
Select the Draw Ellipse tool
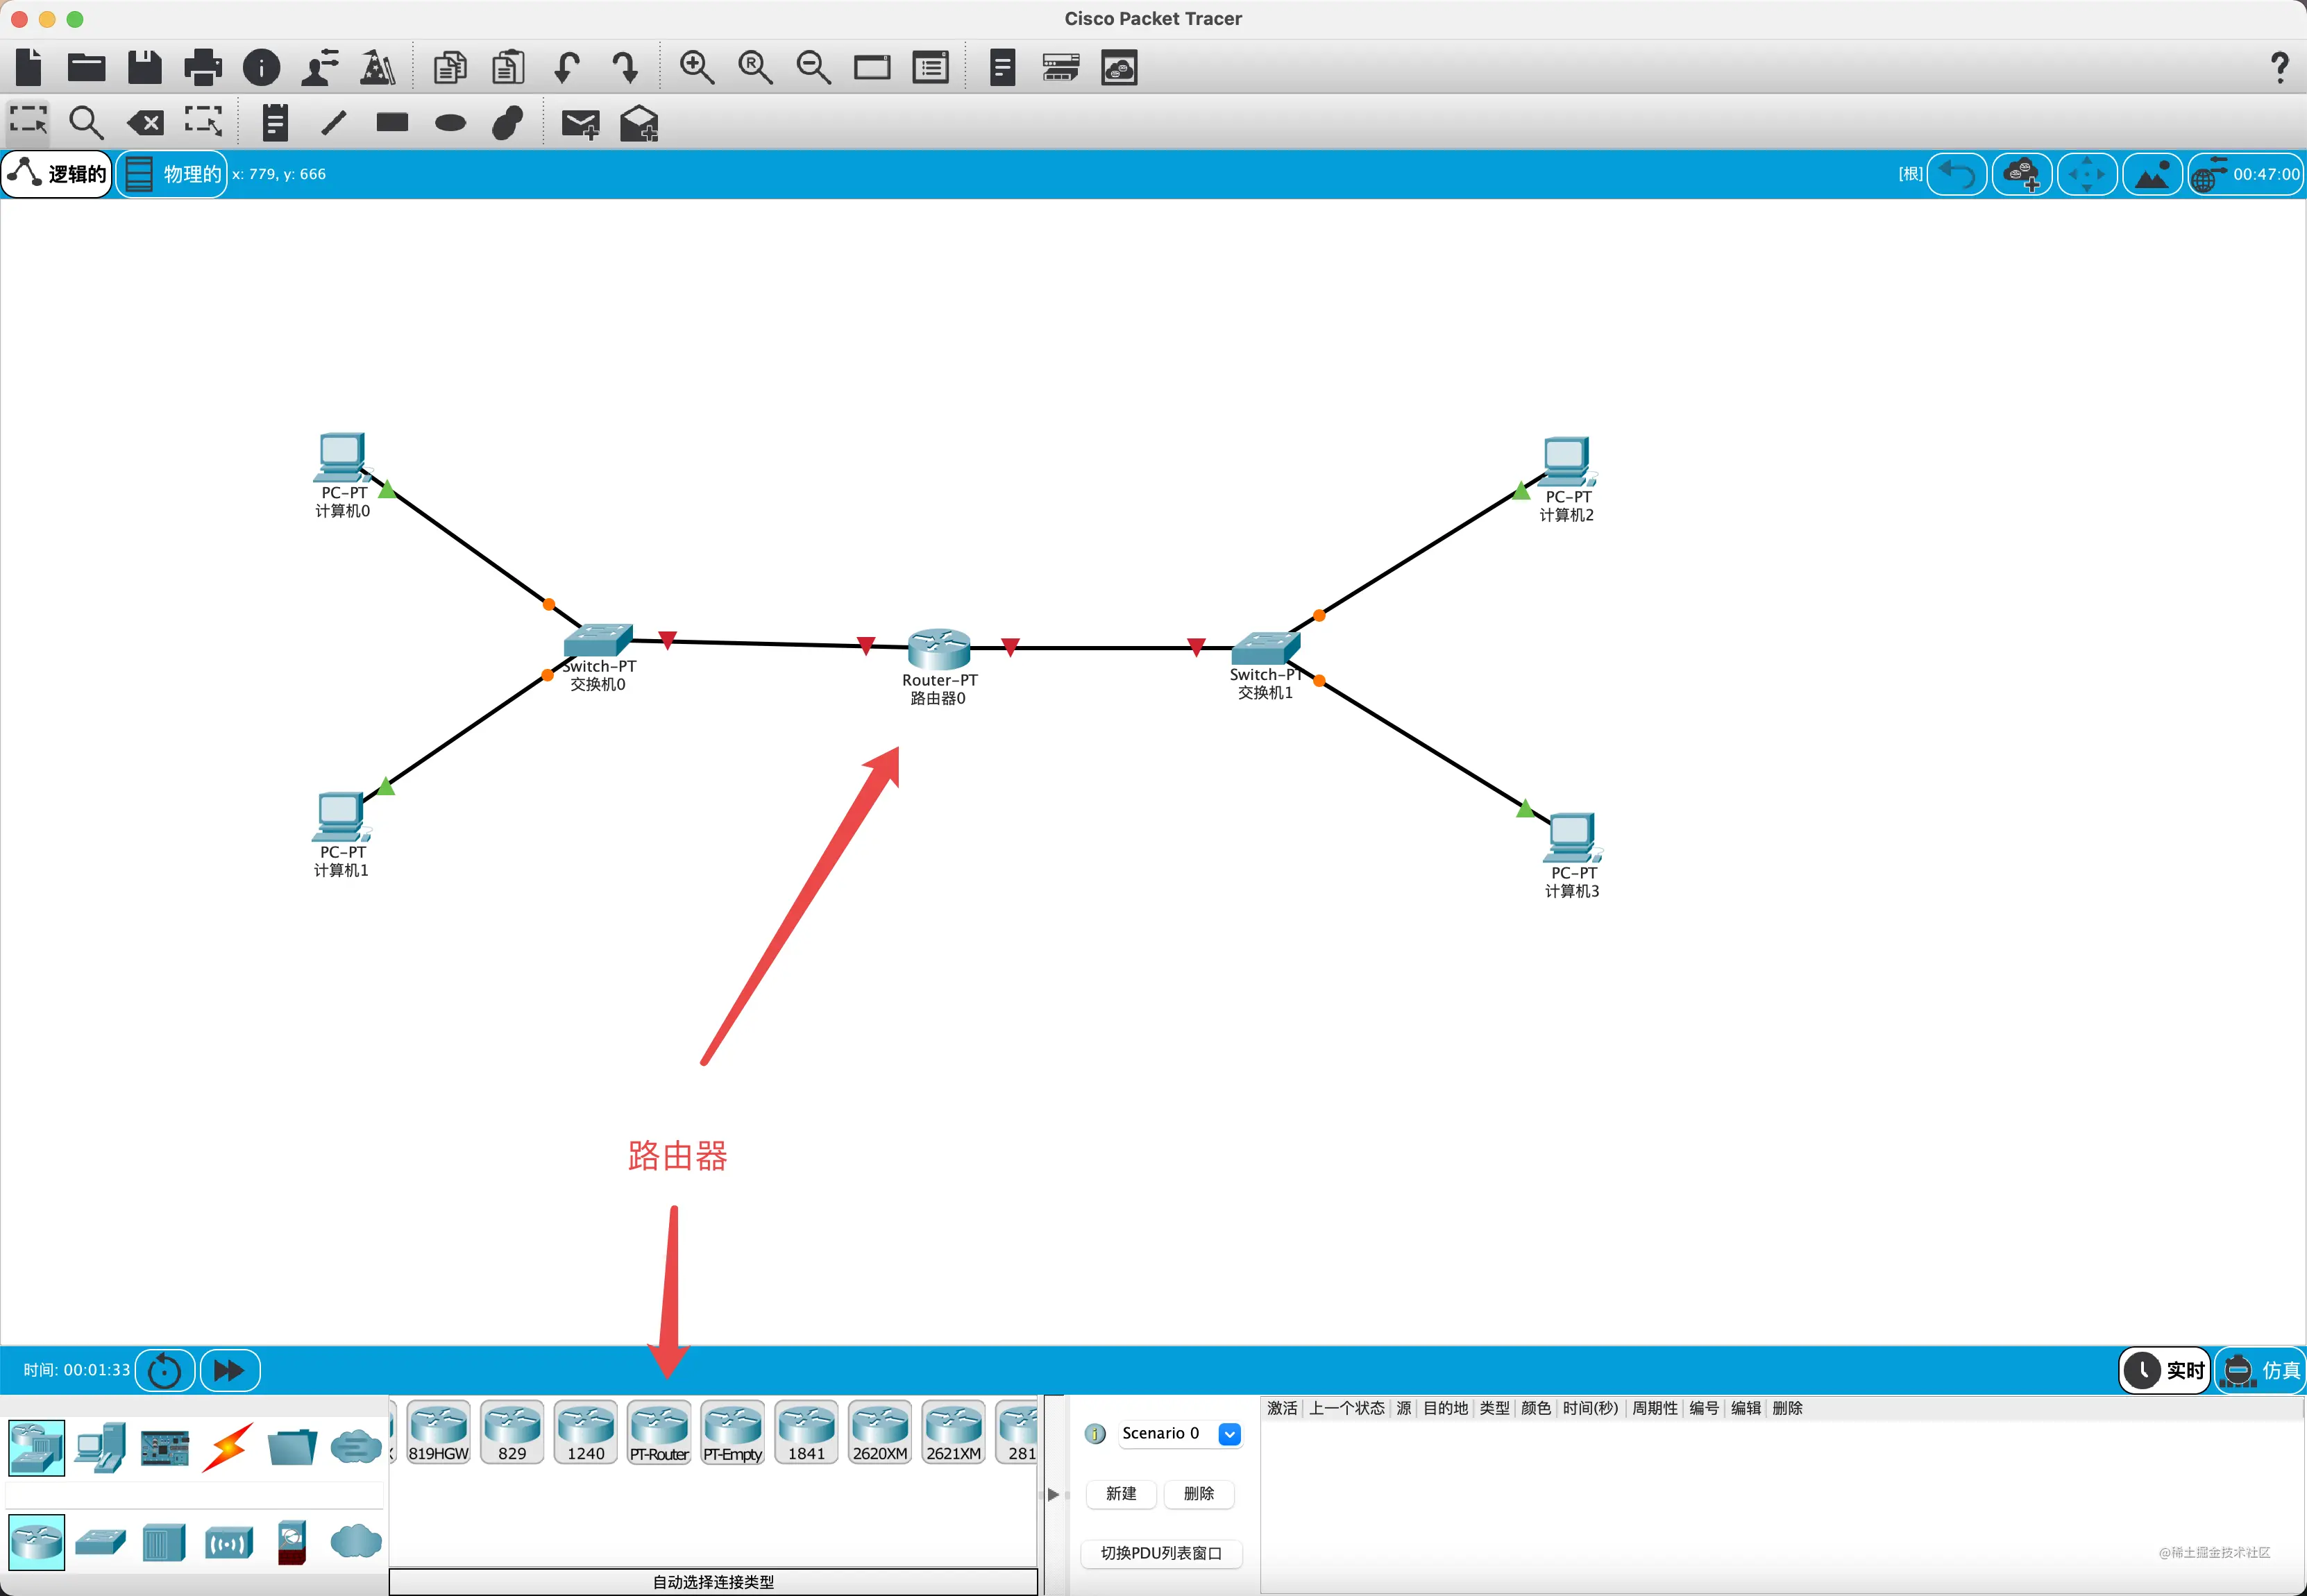pyautogui.click(x=451, y=123)
